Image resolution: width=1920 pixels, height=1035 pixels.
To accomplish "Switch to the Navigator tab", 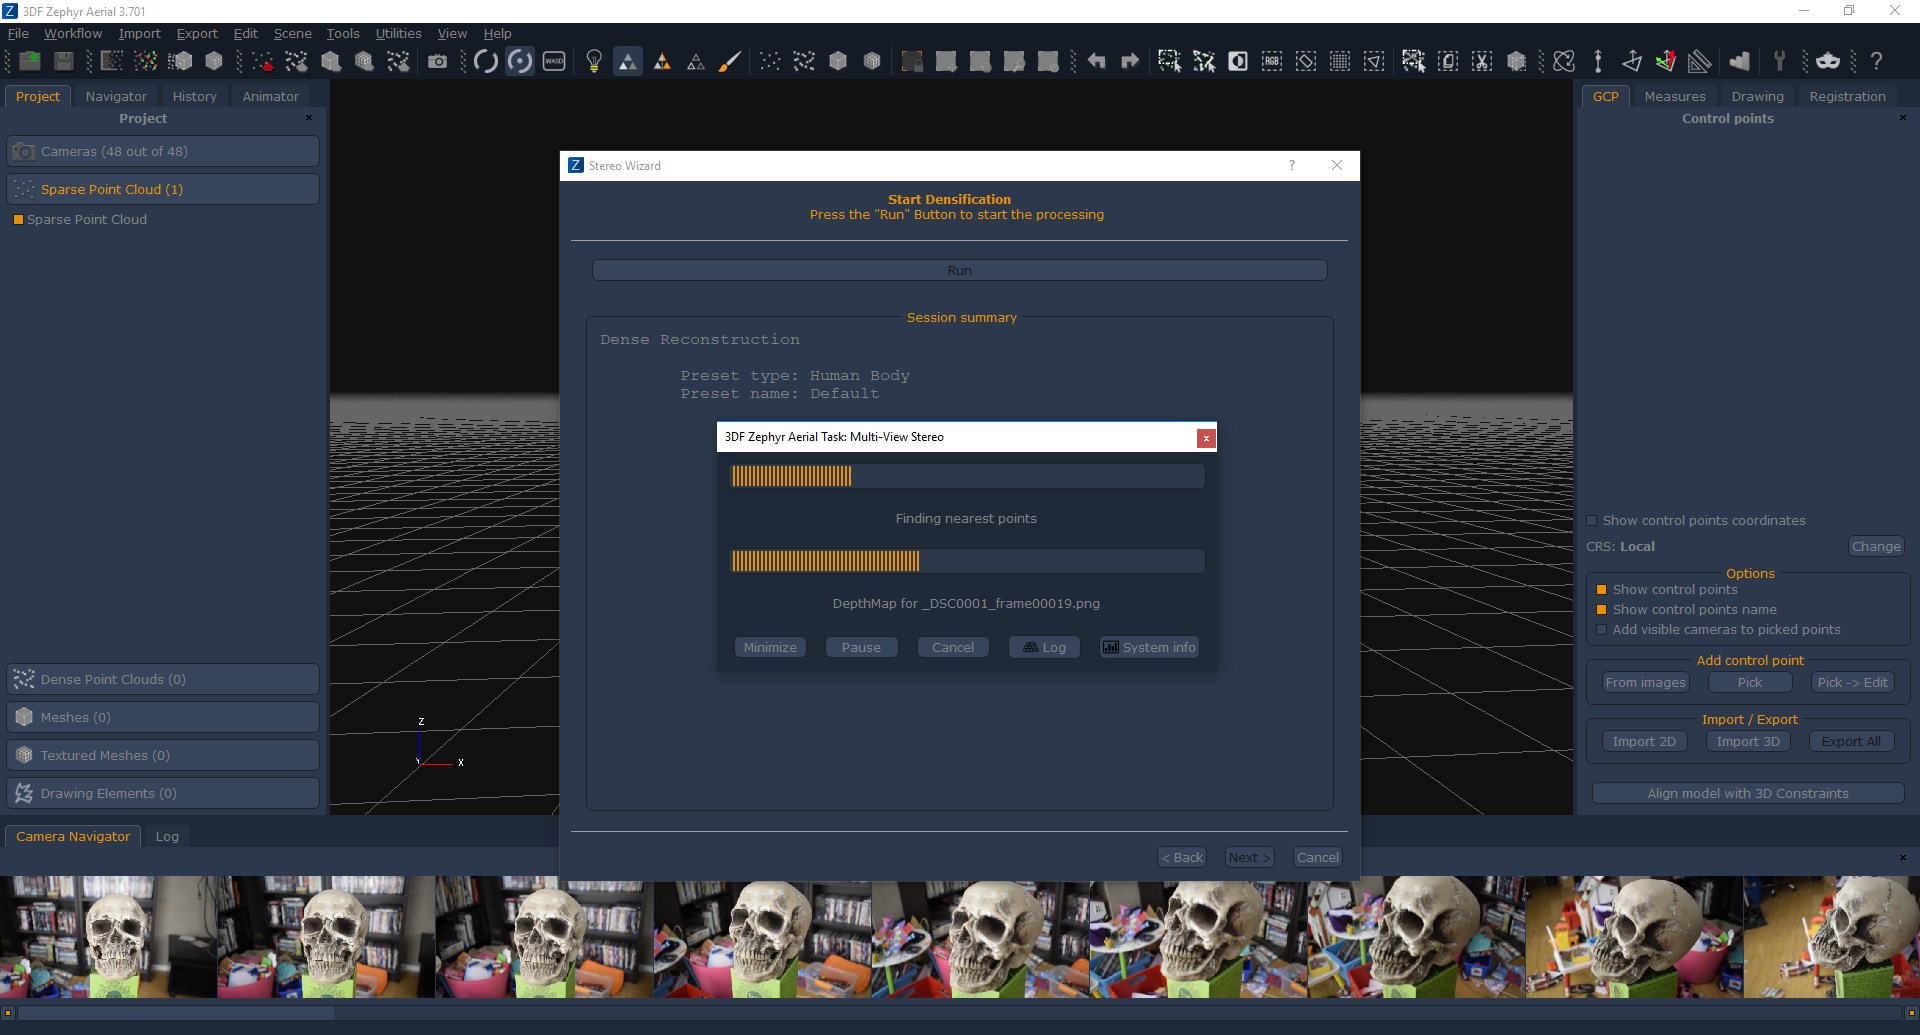I will tap(116, 96).
